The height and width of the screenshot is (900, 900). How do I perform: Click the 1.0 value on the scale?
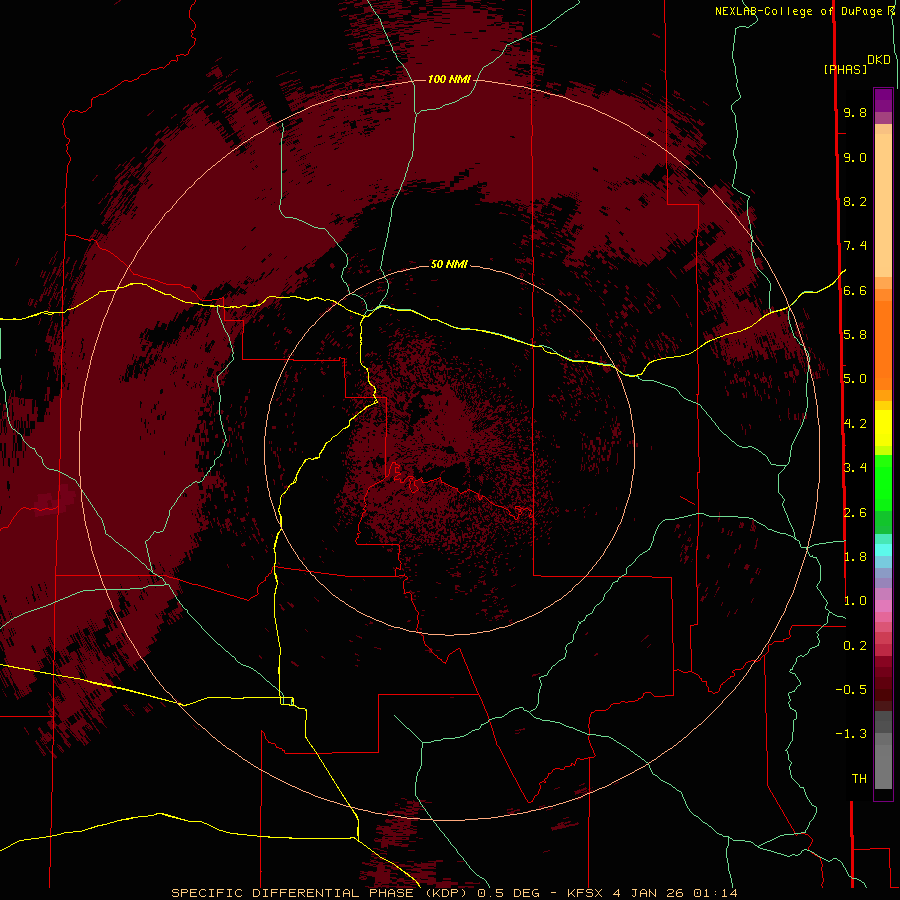coord(855,601)
